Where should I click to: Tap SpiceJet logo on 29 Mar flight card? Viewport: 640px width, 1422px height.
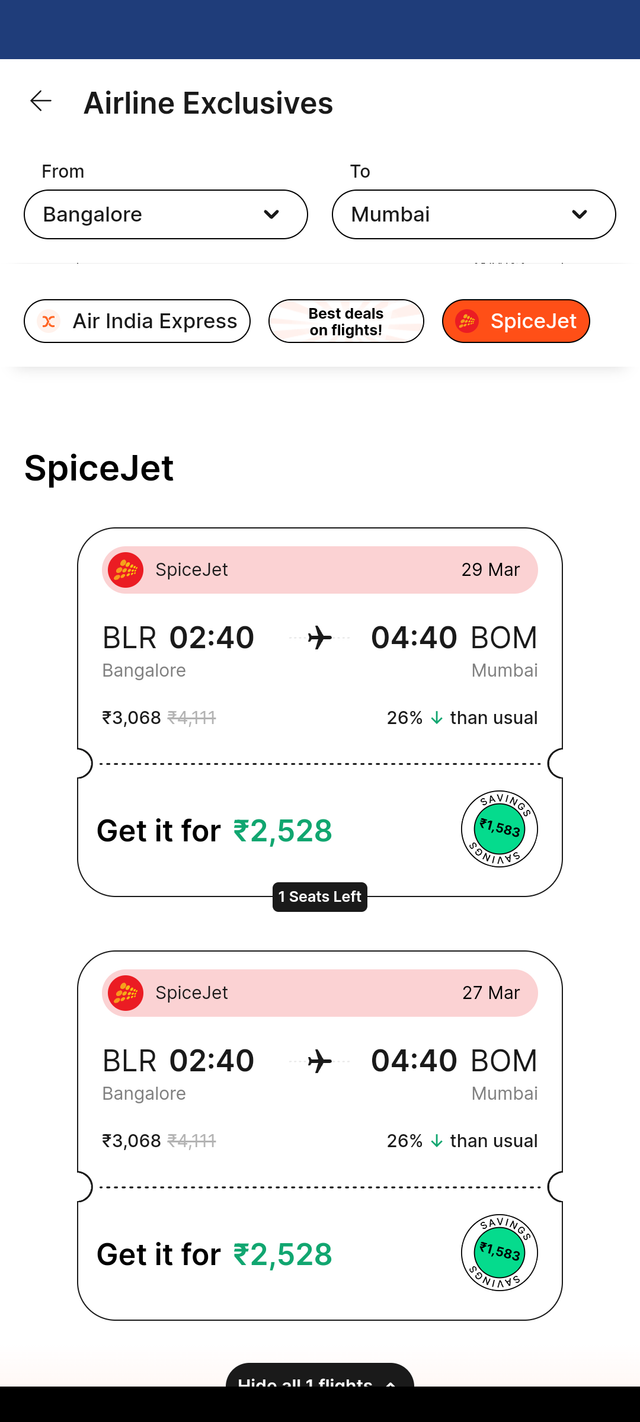pyautogui.click(x=125, y=569)
